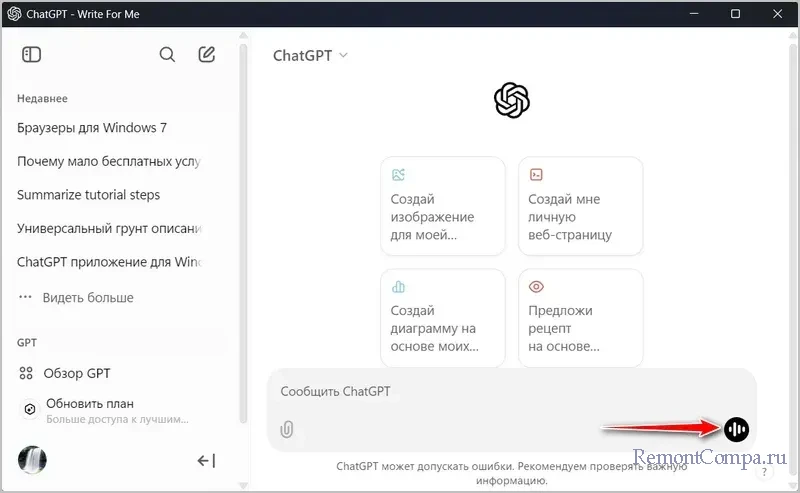
Task: Open the chat search icon
Action: (167, 55)
